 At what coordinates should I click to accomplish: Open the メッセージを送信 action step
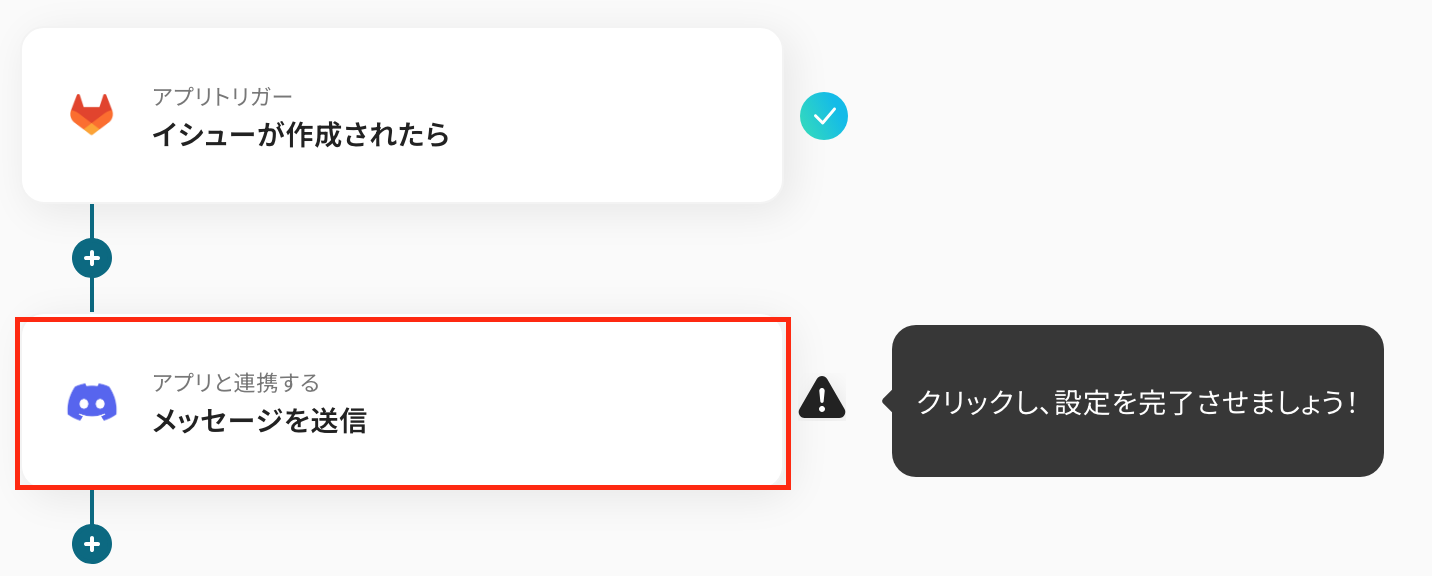pyautogui.click(x=259, y=421)
